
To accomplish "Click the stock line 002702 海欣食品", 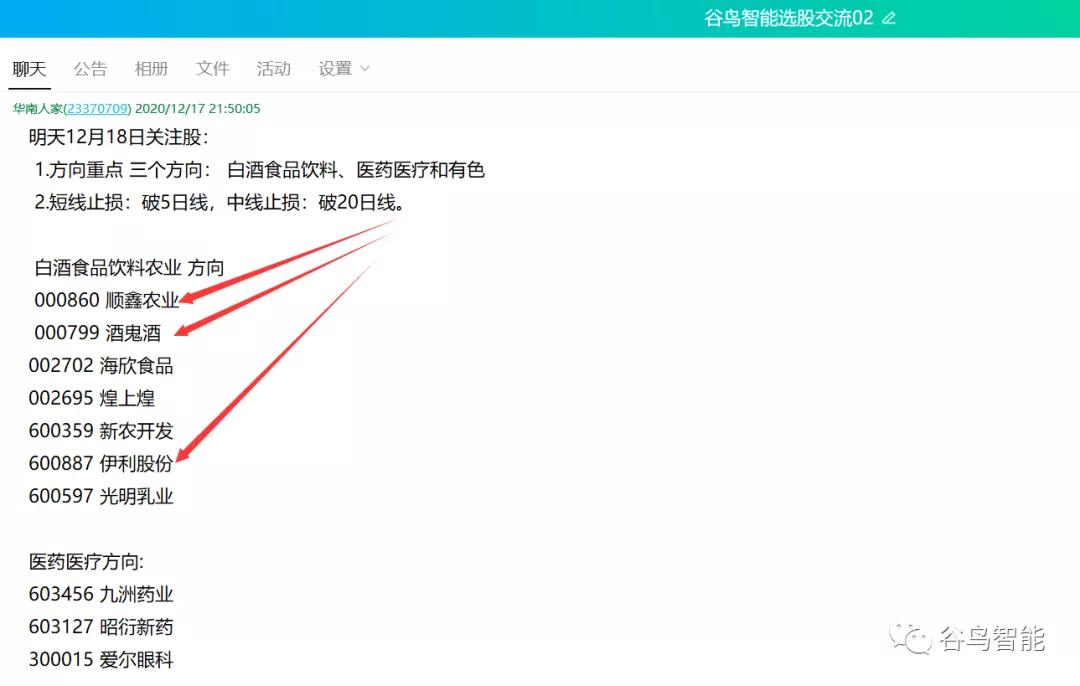I will click(100, 366).
